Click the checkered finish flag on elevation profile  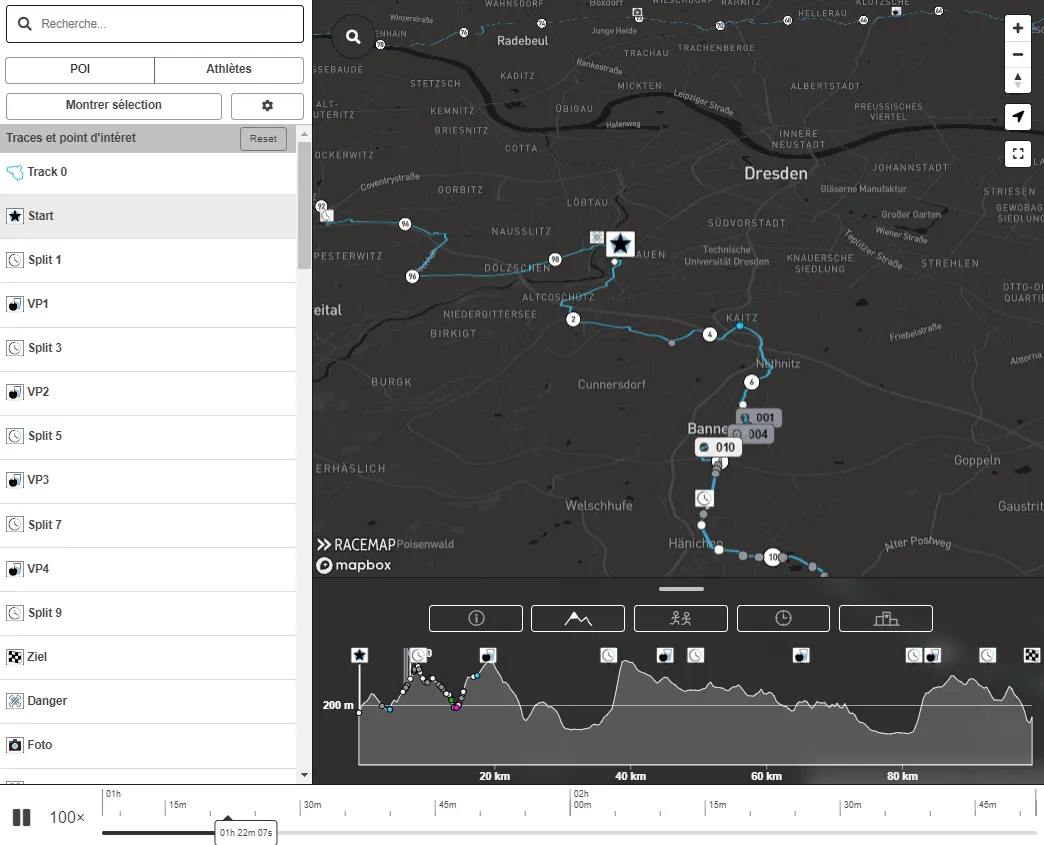(x=1031, y=655)
